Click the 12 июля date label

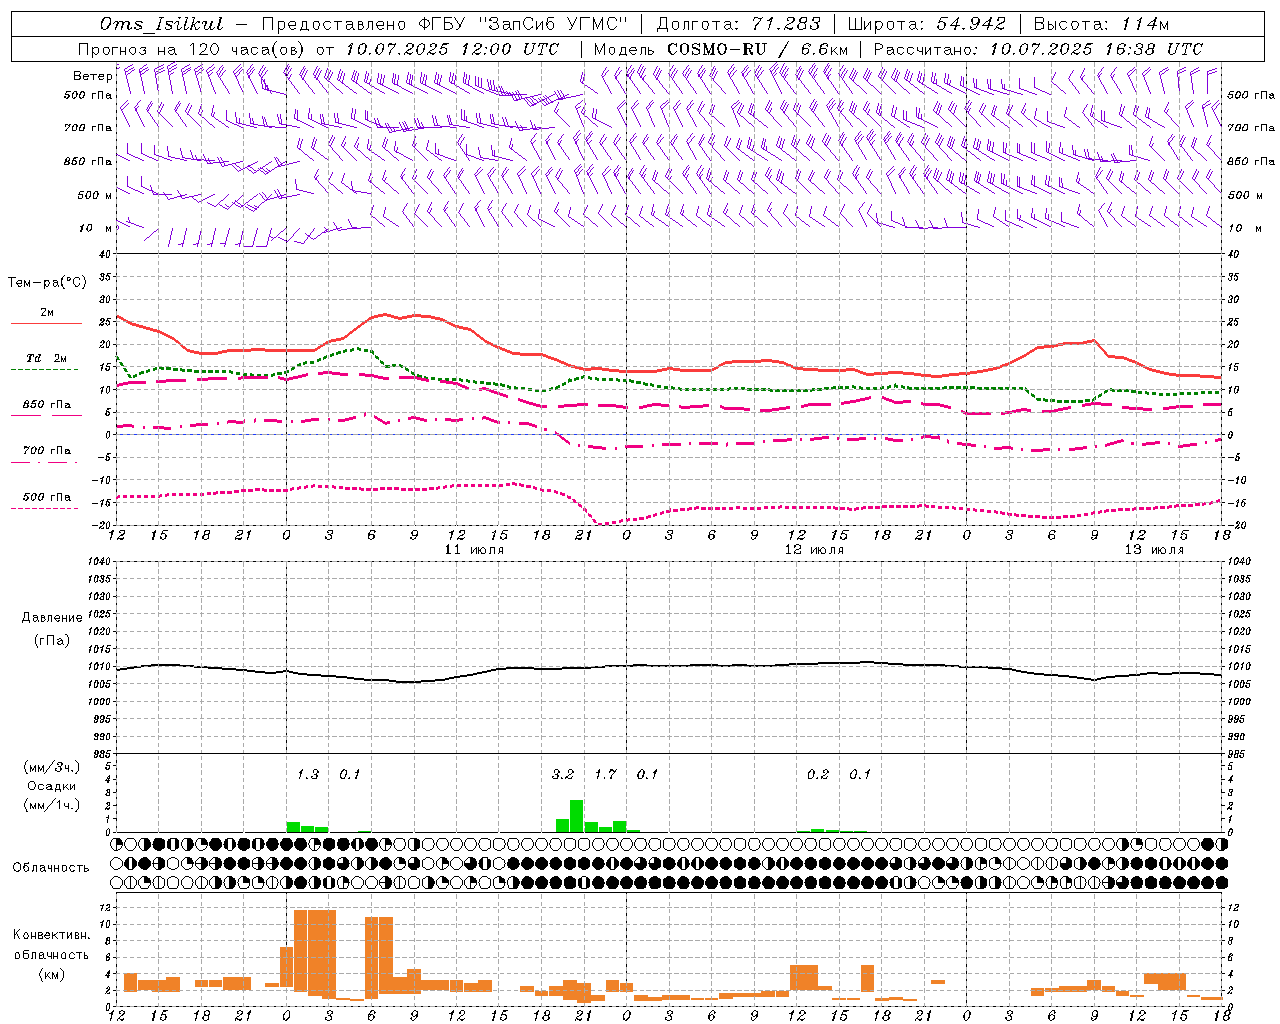click(x=814, y=550)
